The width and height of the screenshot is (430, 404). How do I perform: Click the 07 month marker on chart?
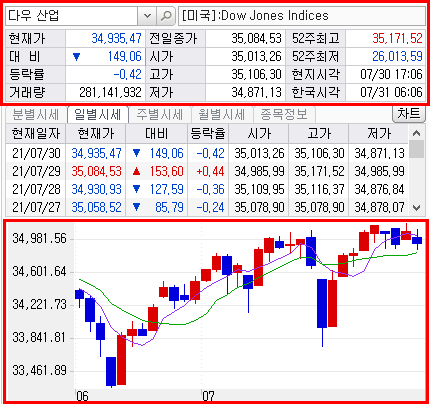click(209, 396)
